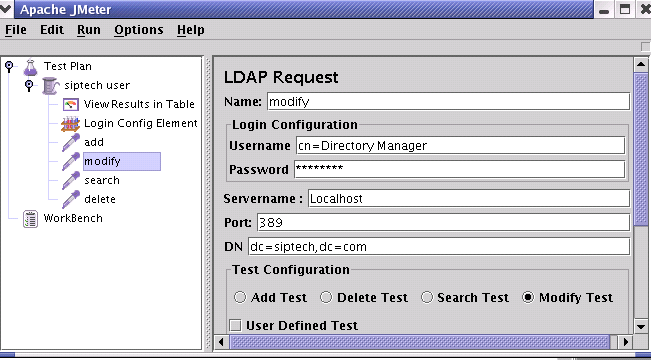This screenshot has width=651, height=360.
Task: Open the File menu
Action: (16, 30)
